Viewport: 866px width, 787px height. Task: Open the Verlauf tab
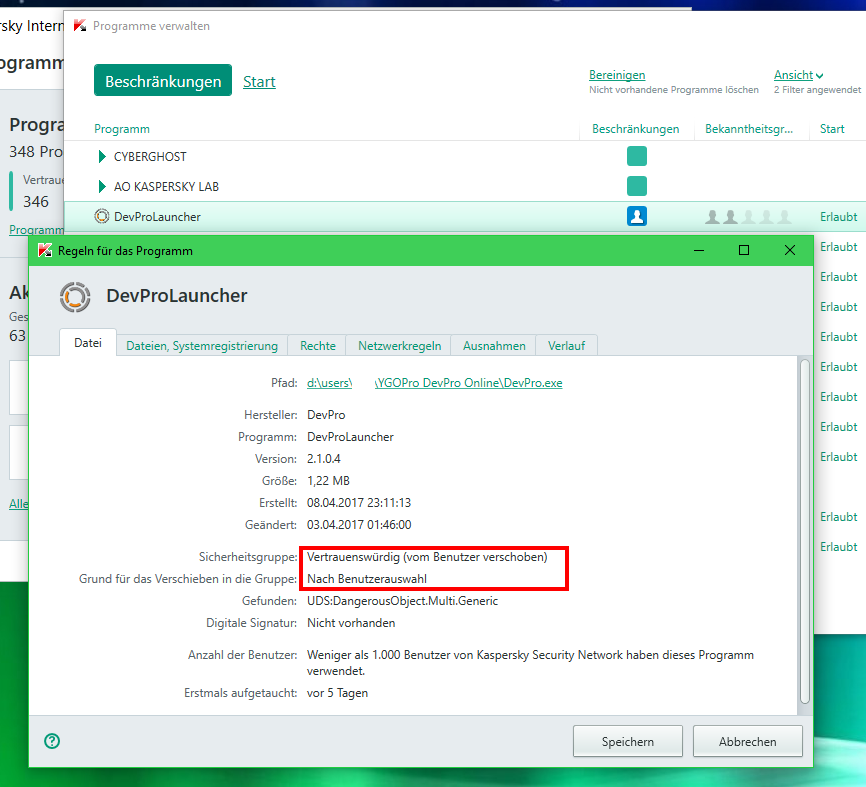pos(566,346)
